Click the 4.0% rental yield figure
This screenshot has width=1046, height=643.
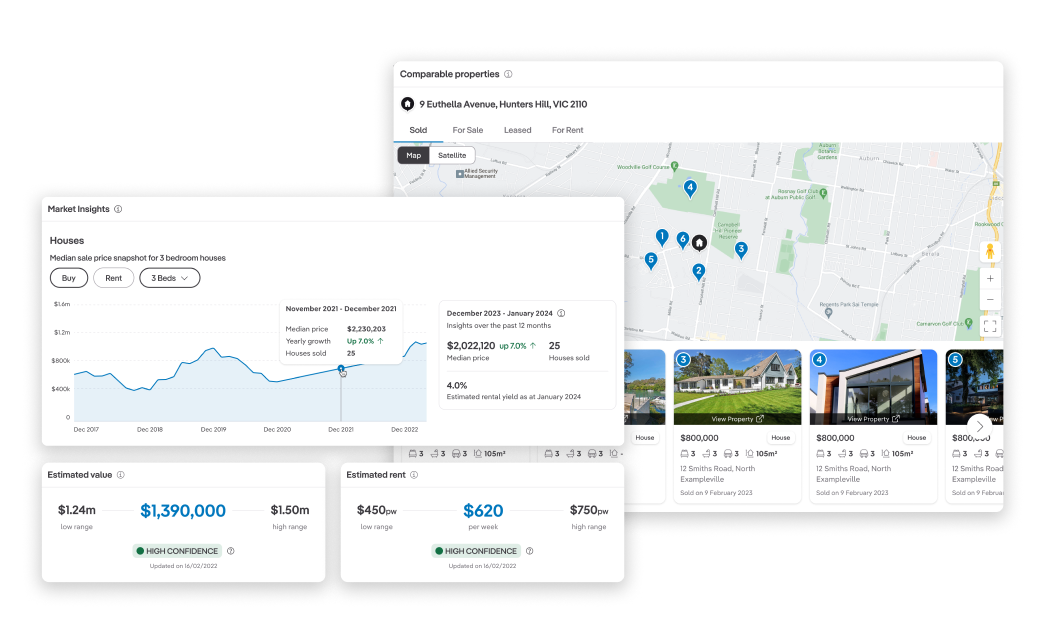pos(457,386)
